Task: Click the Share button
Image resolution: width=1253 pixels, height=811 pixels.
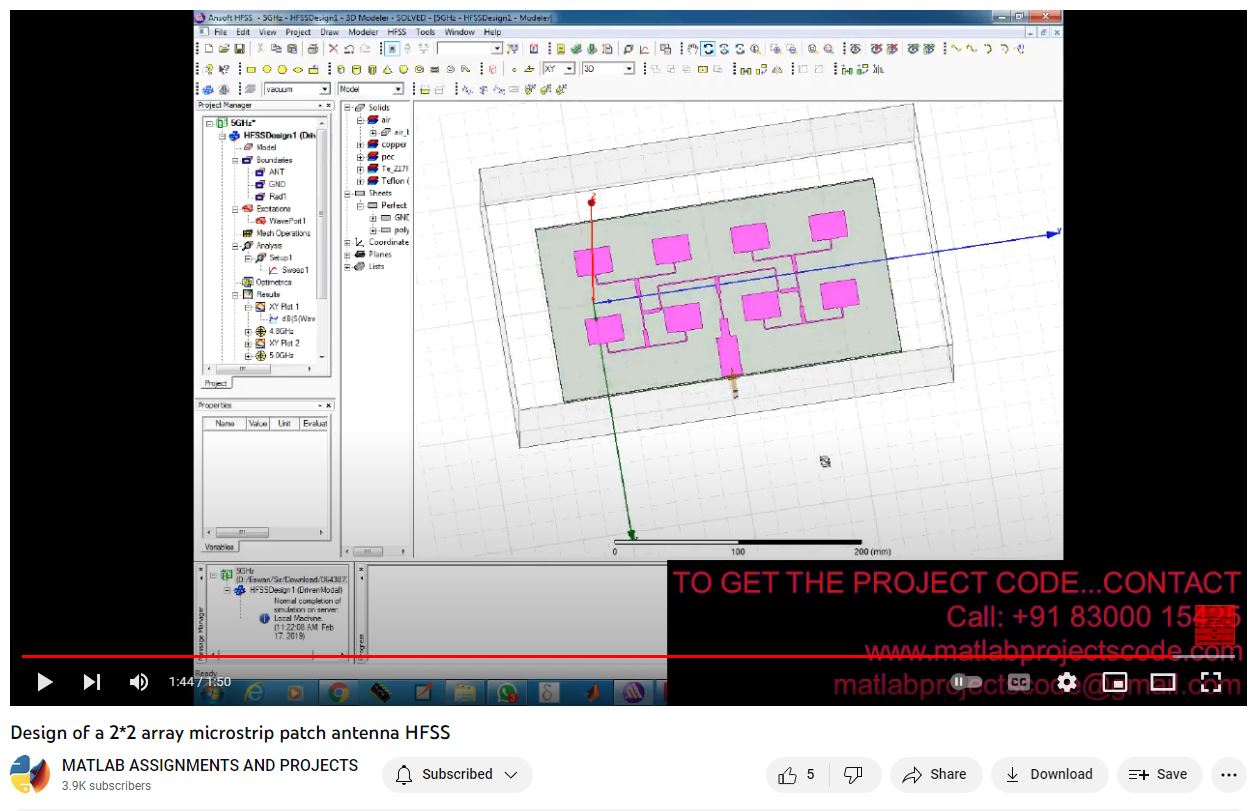Action: coord(934,774)
